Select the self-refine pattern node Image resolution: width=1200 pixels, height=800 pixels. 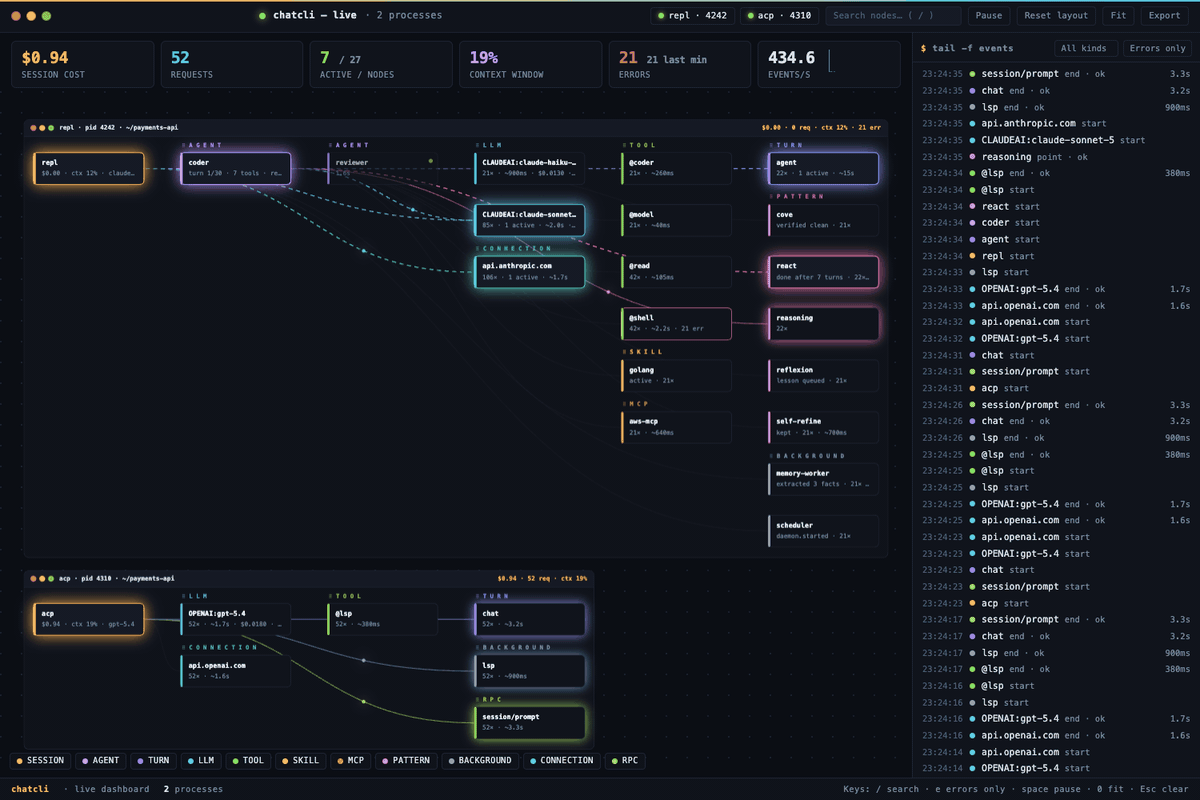click(823, 427)
